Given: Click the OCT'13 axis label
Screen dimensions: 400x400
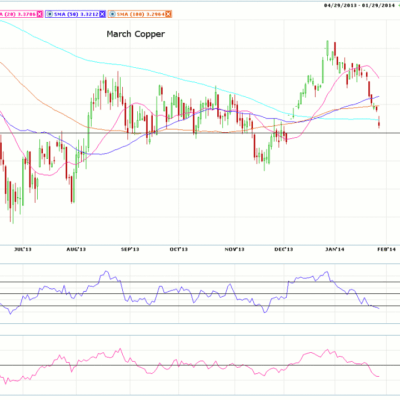Looking at the screenshot, I should coord(179,249).
